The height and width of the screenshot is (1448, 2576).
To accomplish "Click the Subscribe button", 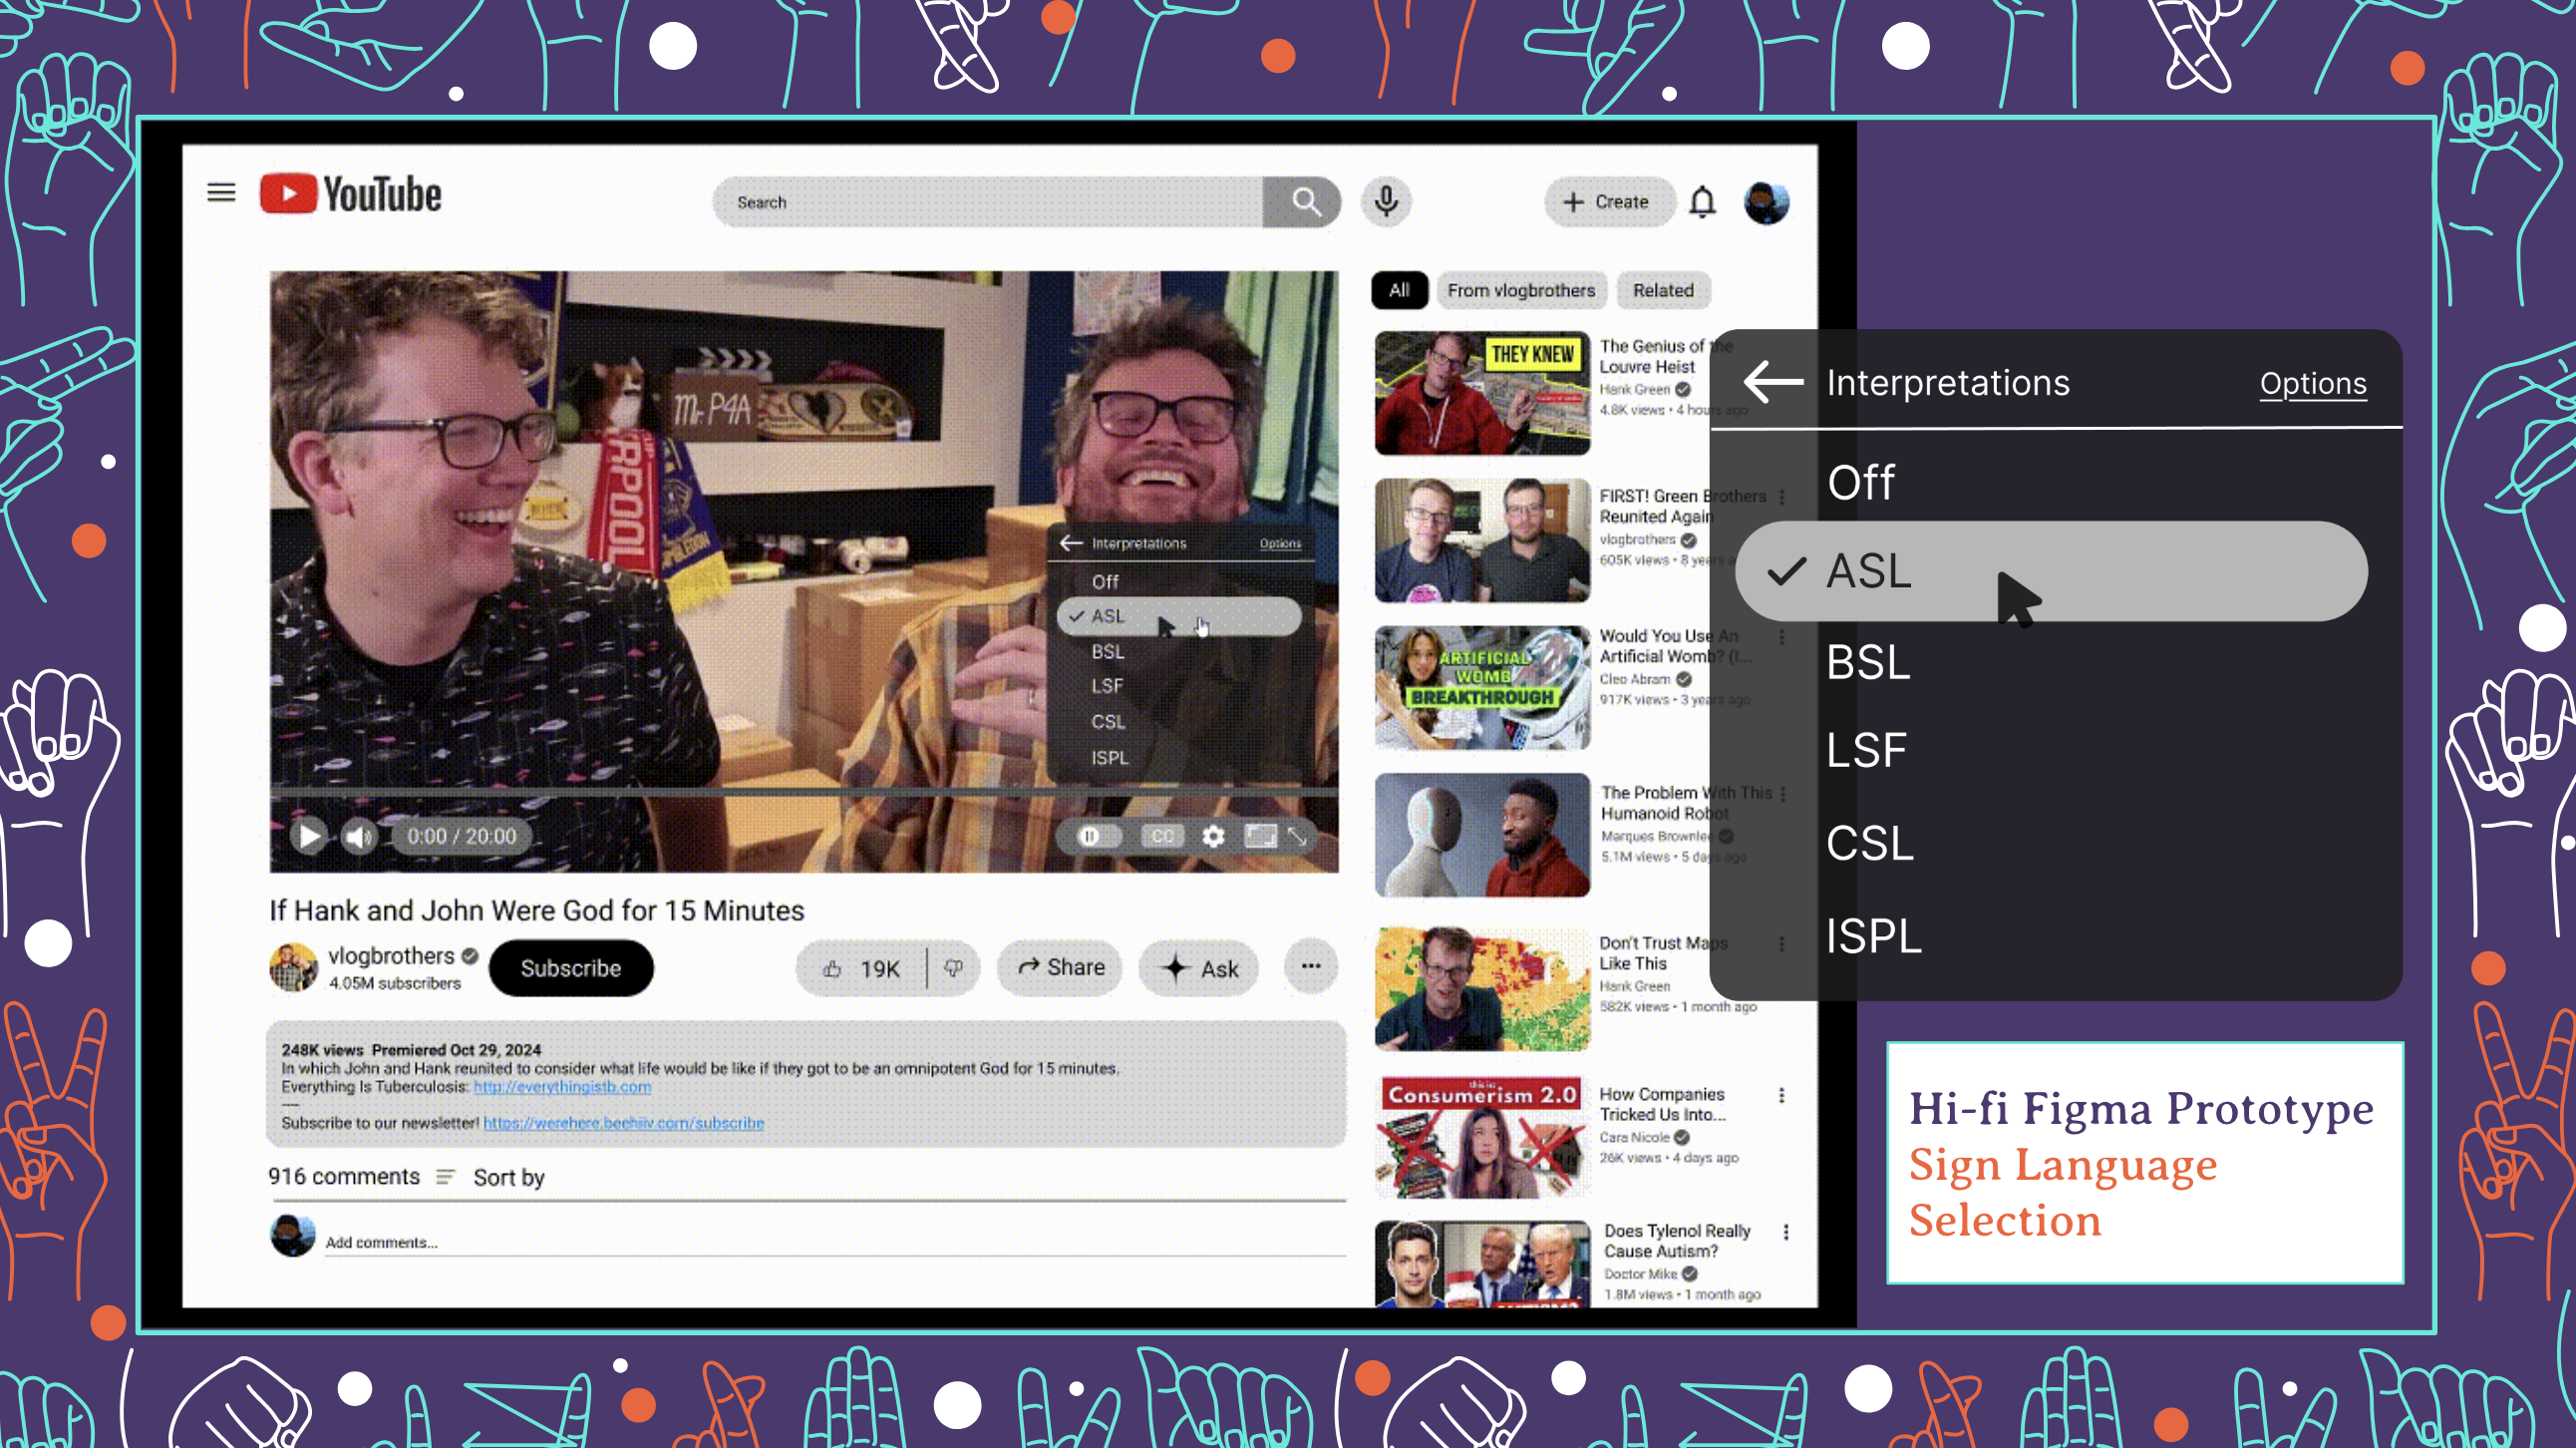I will tap(570, 968).
